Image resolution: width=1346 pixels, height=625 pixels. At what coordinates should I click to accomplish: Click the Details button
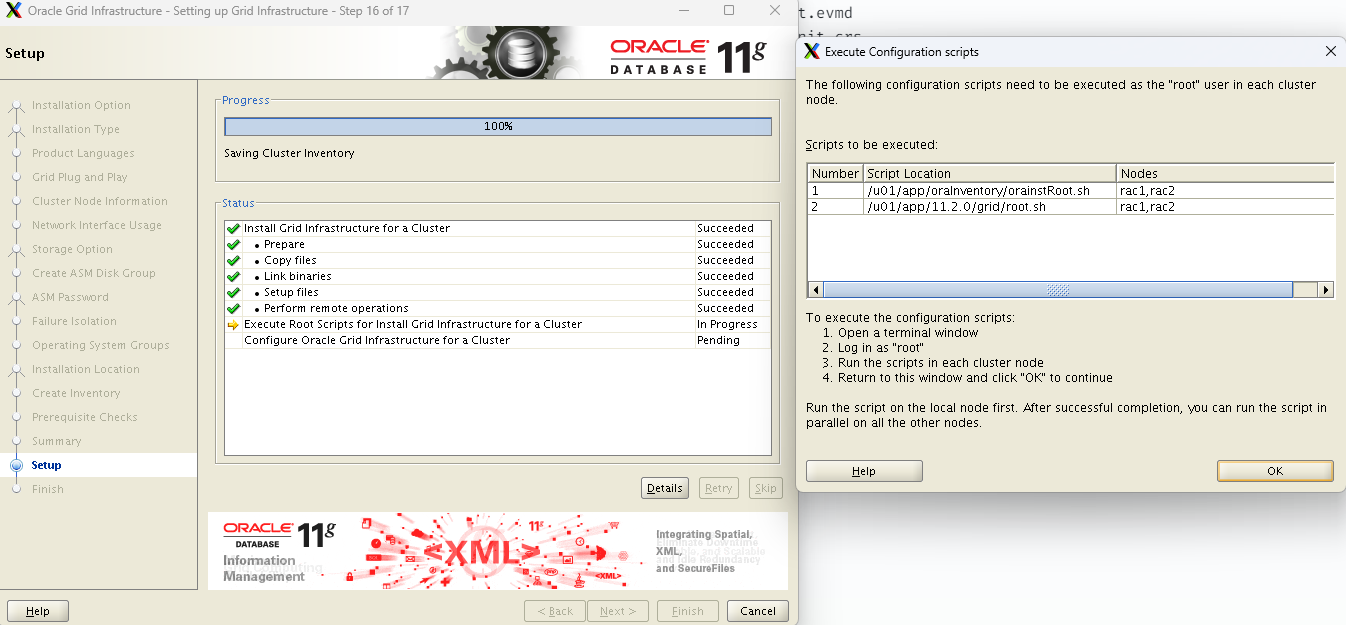[x=665, y=488]
